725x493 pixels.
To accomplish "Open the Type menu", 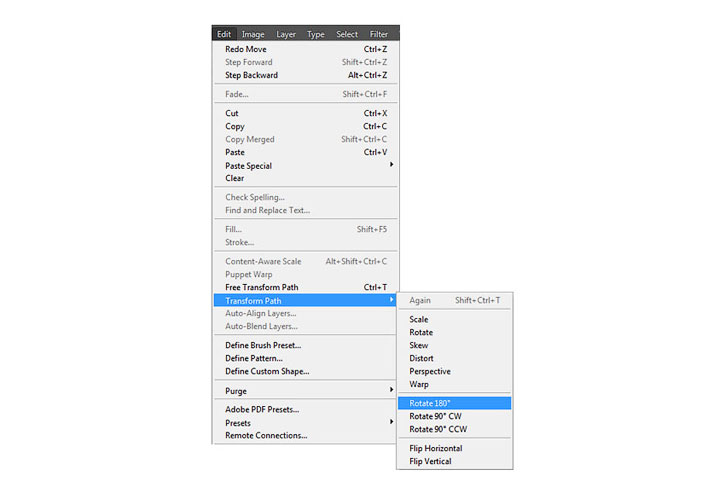I will tap(316, 34).
